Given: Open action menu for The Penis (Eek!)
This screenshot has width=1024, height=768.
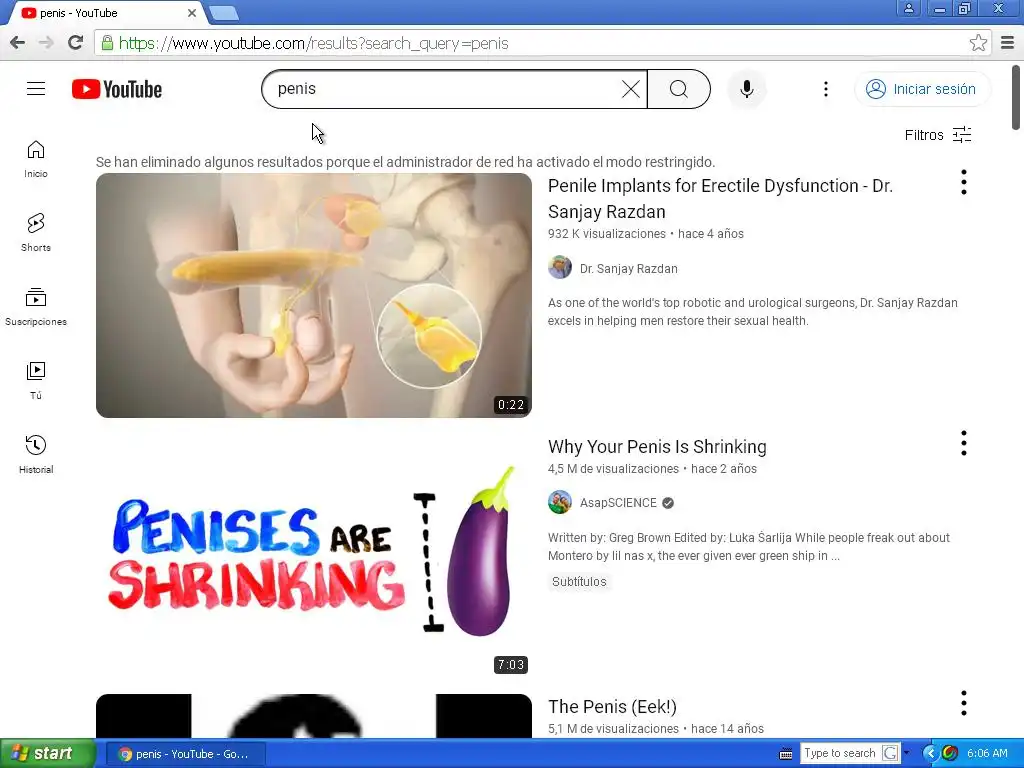Looking at the screenshot, I should click(964, 703).
